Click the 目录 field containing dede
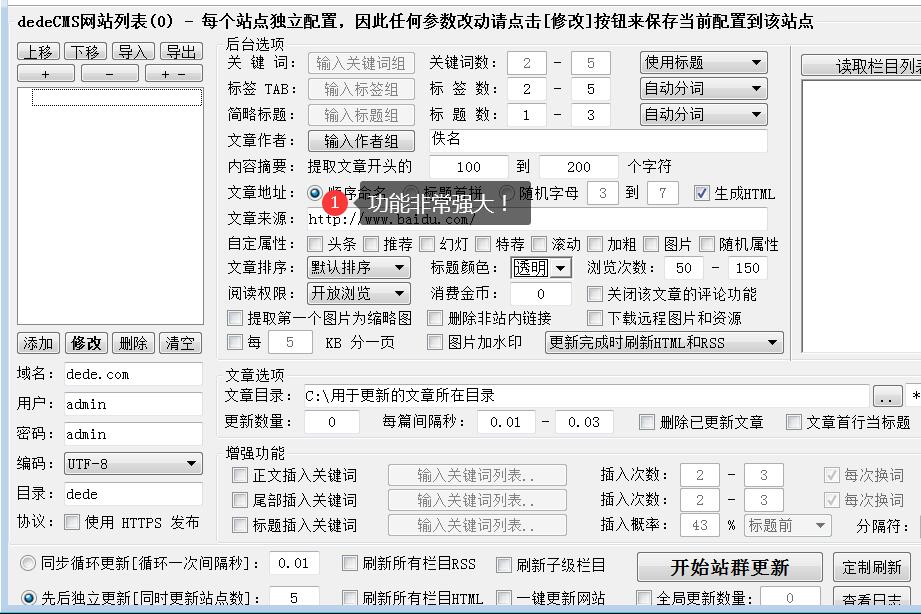 click(x=133, y=494)
